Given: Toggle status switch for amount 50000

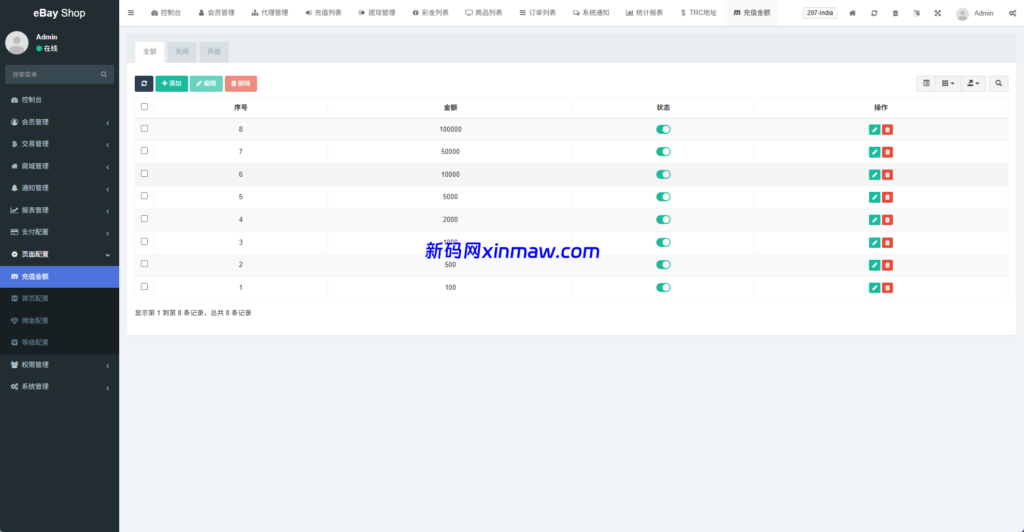Looking at the screenshot, I should click(x=663, y=151).
